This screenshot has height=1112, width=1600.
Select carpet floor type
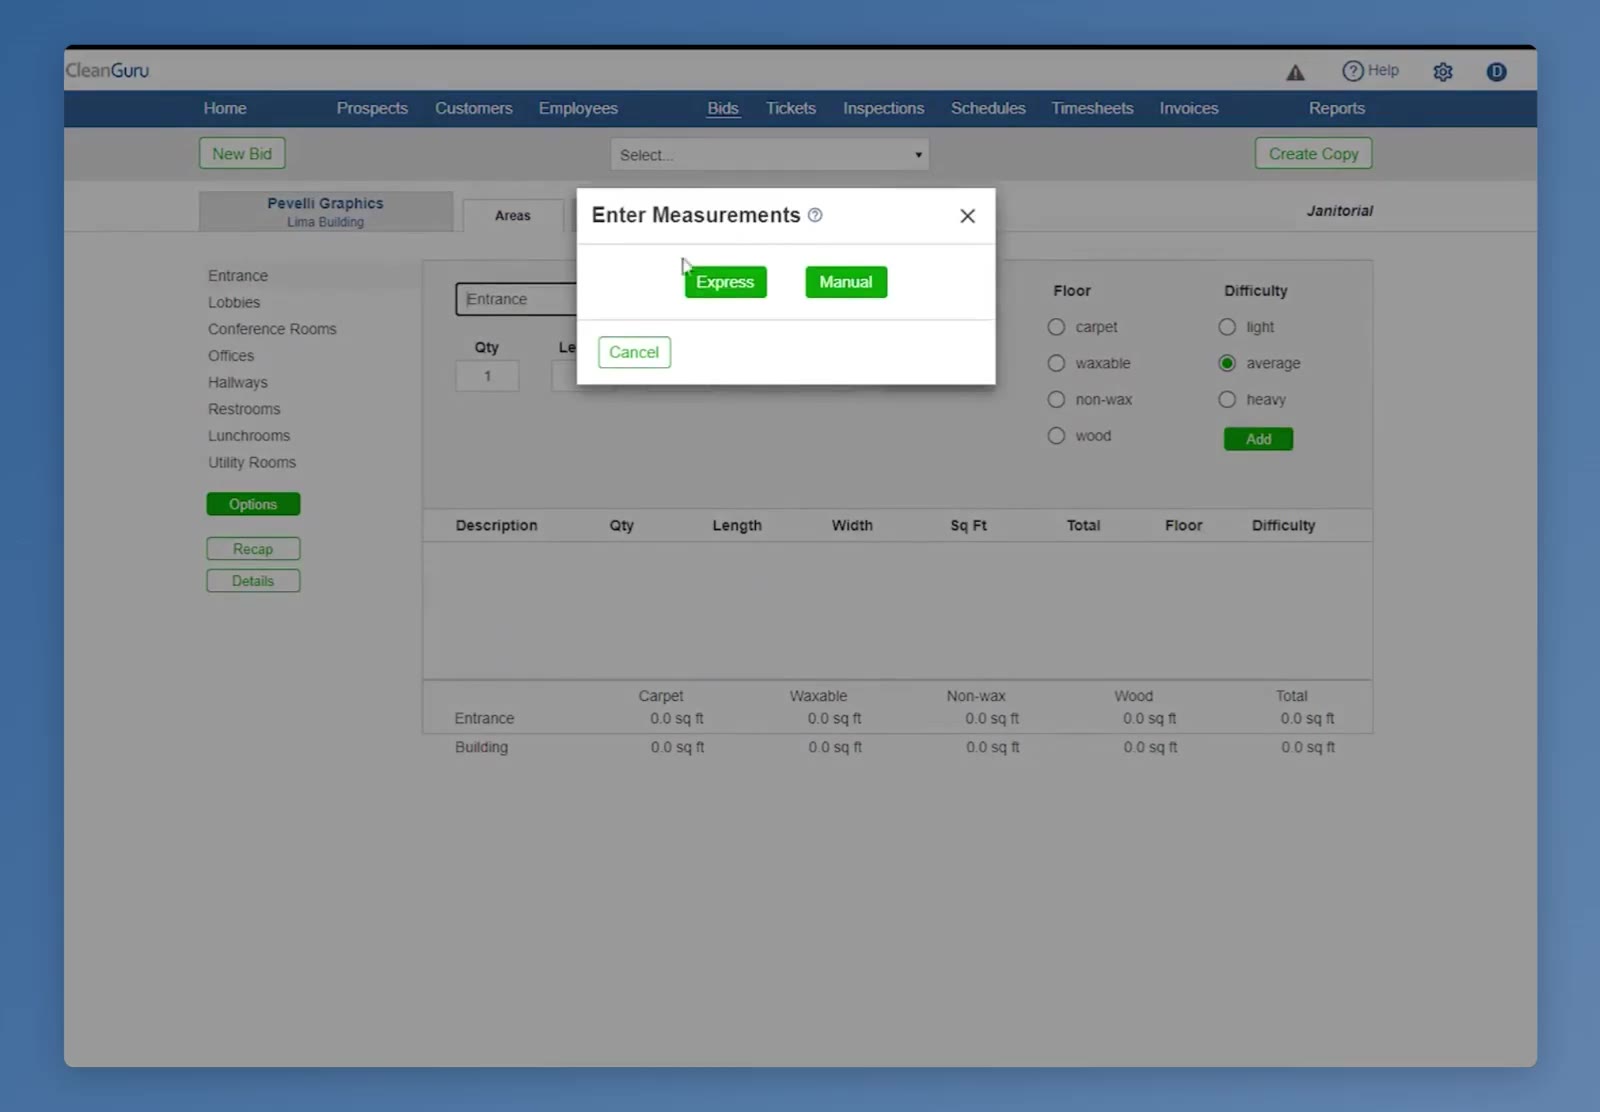point(1056,327)
